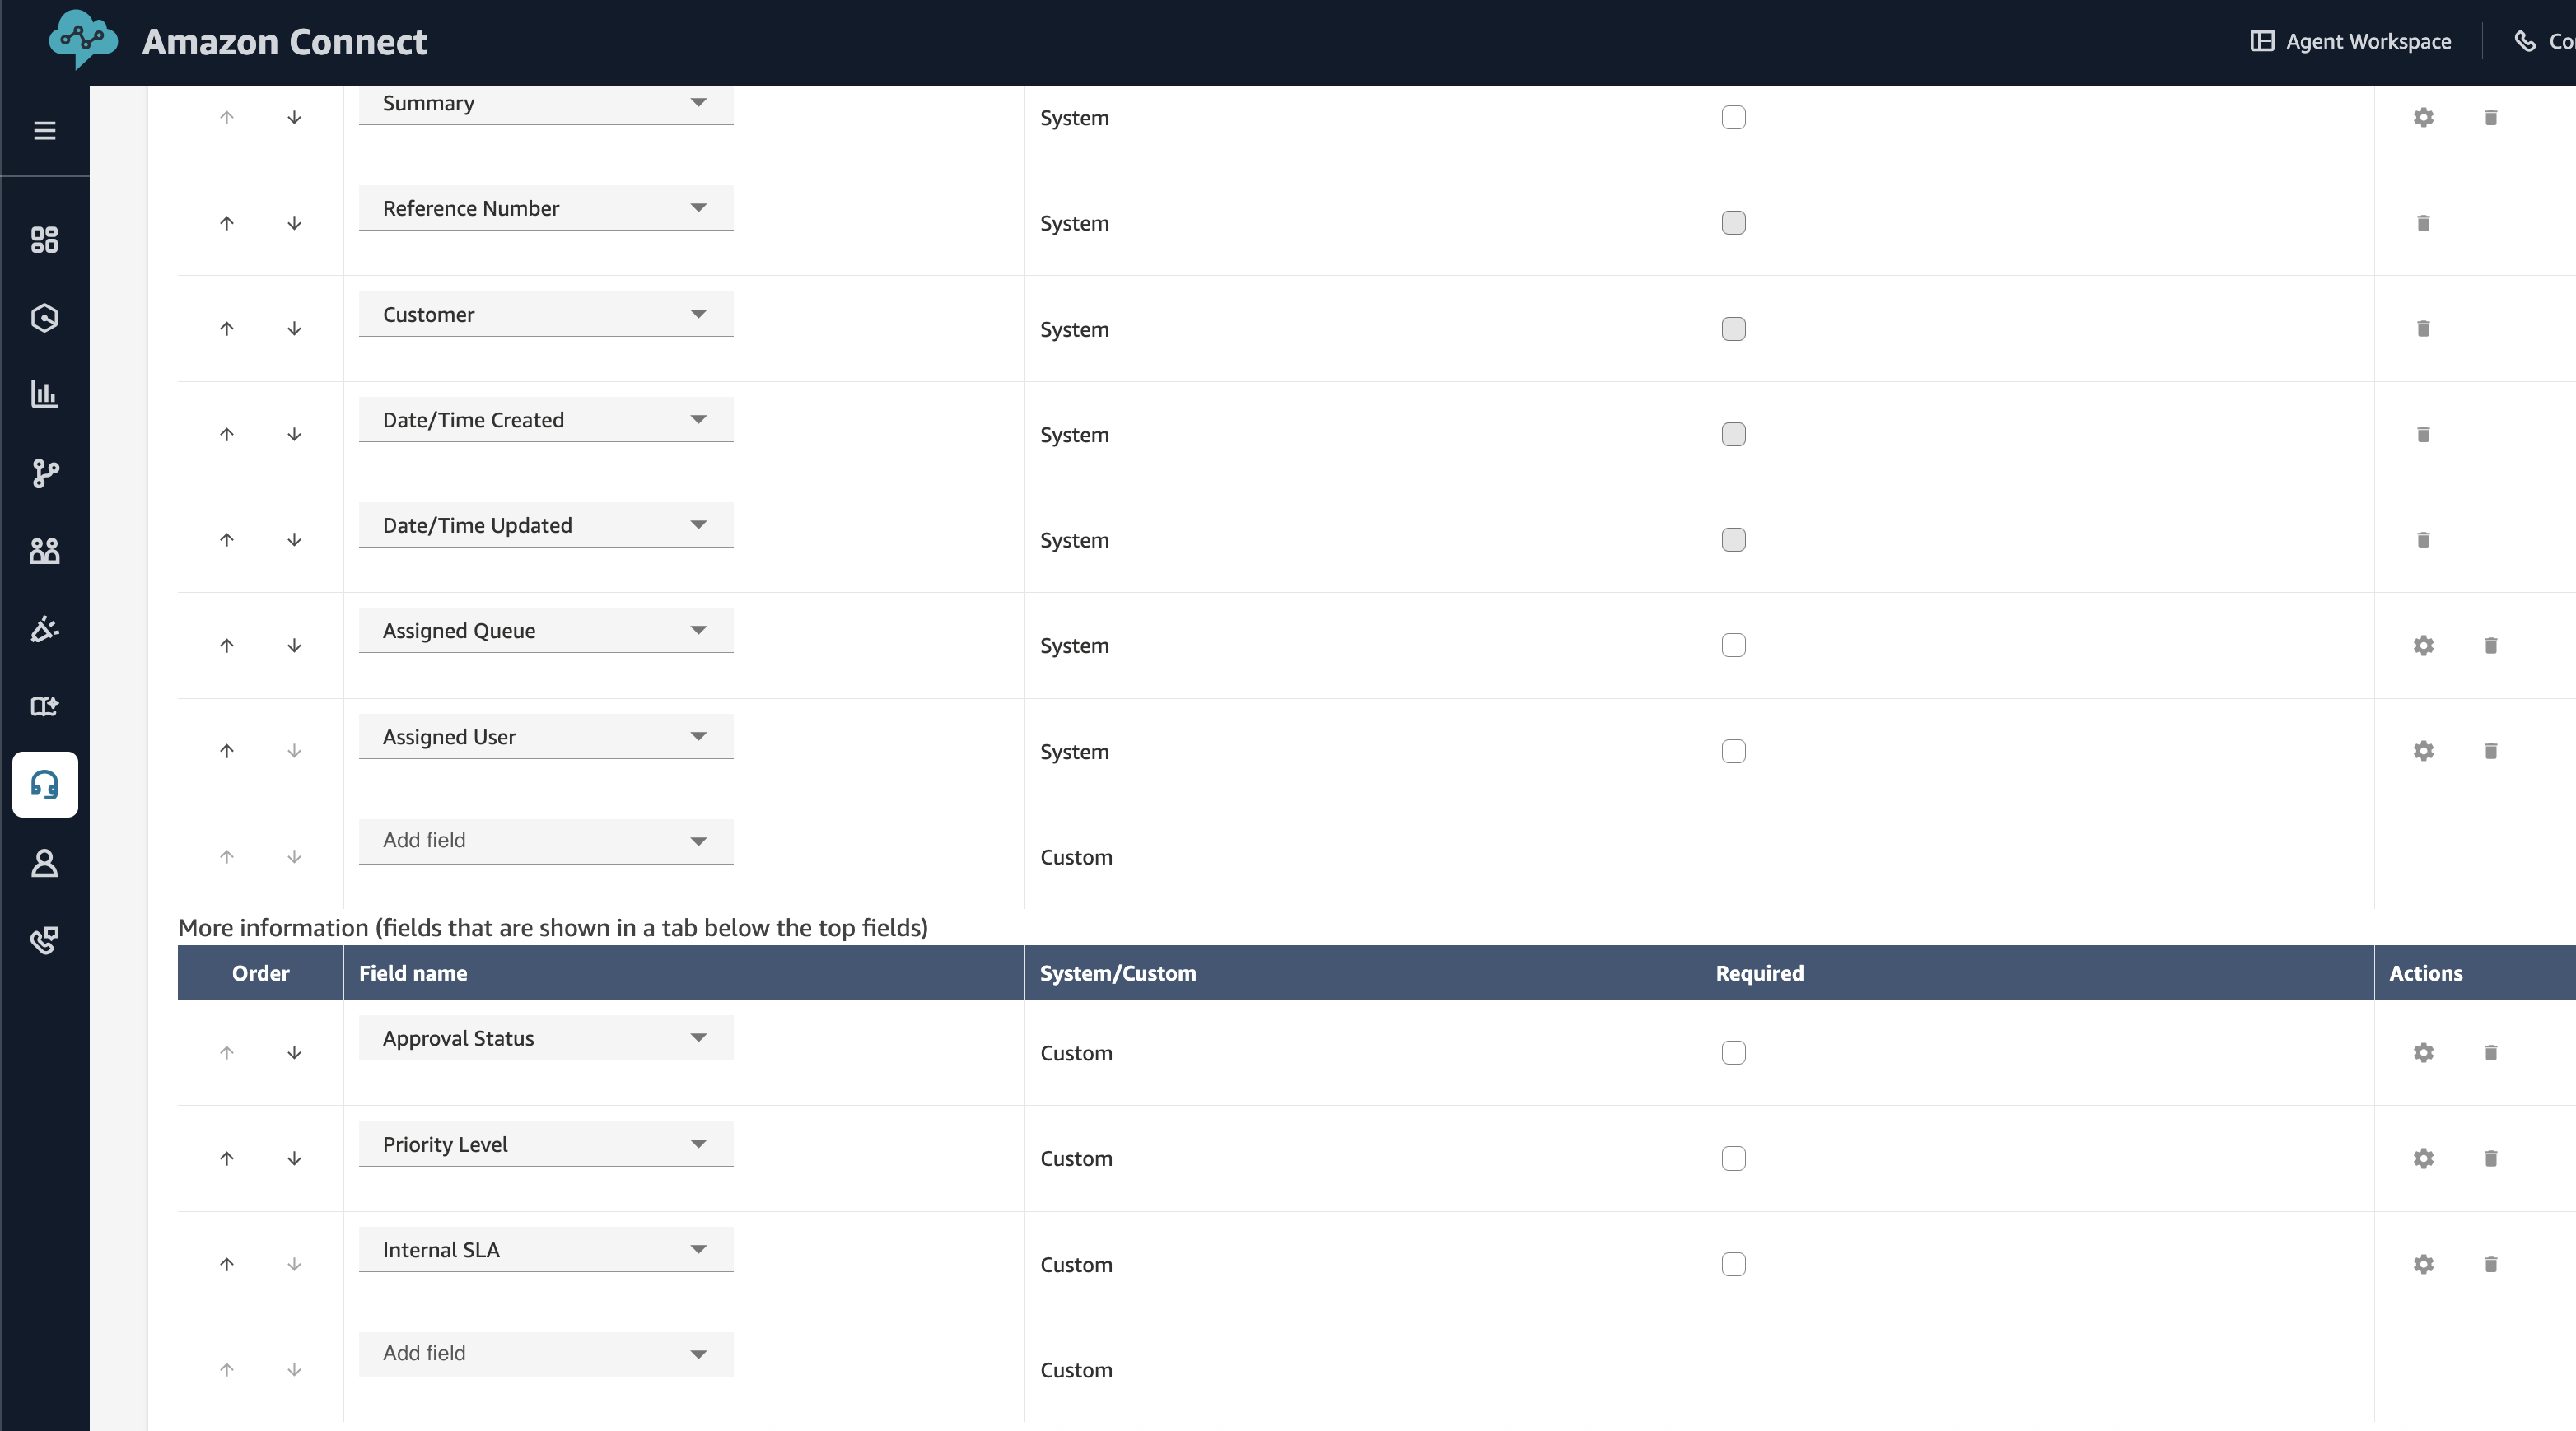Open the Amazon Connect navigation menu
The image size is (2576, 1431).
45,130
